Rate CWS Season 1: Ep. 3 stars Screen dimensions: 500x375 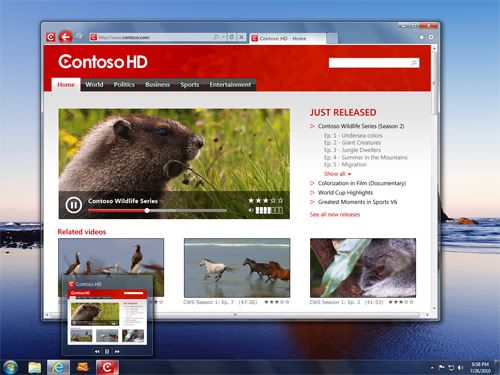coord(401,302)
